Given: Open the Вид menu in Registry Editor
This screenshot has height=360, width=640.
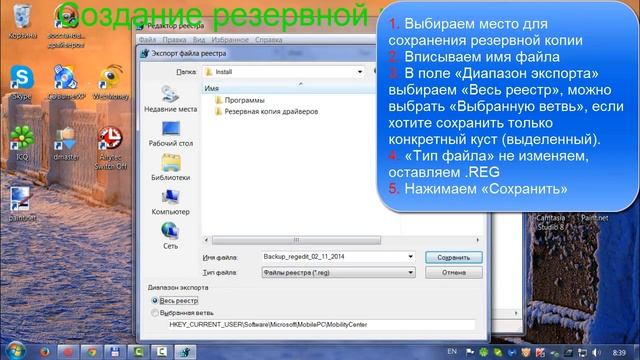Looking at the screenshot, I should pyautogui.click(x=199, y=40).
